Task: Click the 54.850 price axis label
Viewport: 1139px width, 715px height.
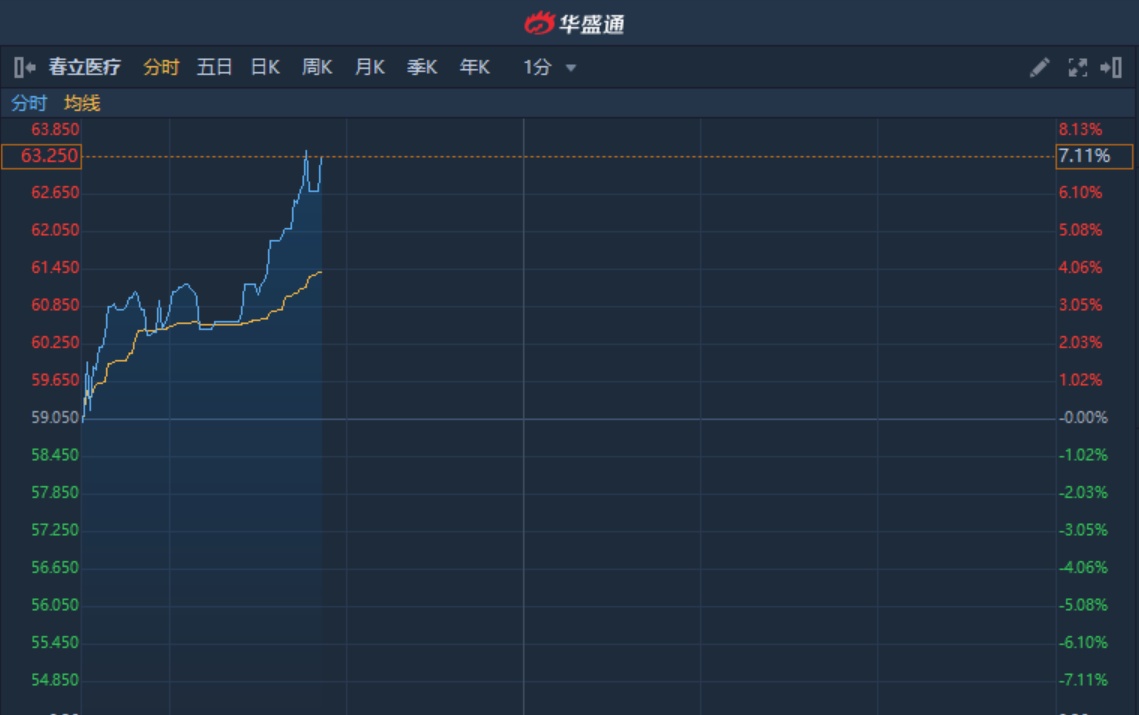Action: coord(55,680)
